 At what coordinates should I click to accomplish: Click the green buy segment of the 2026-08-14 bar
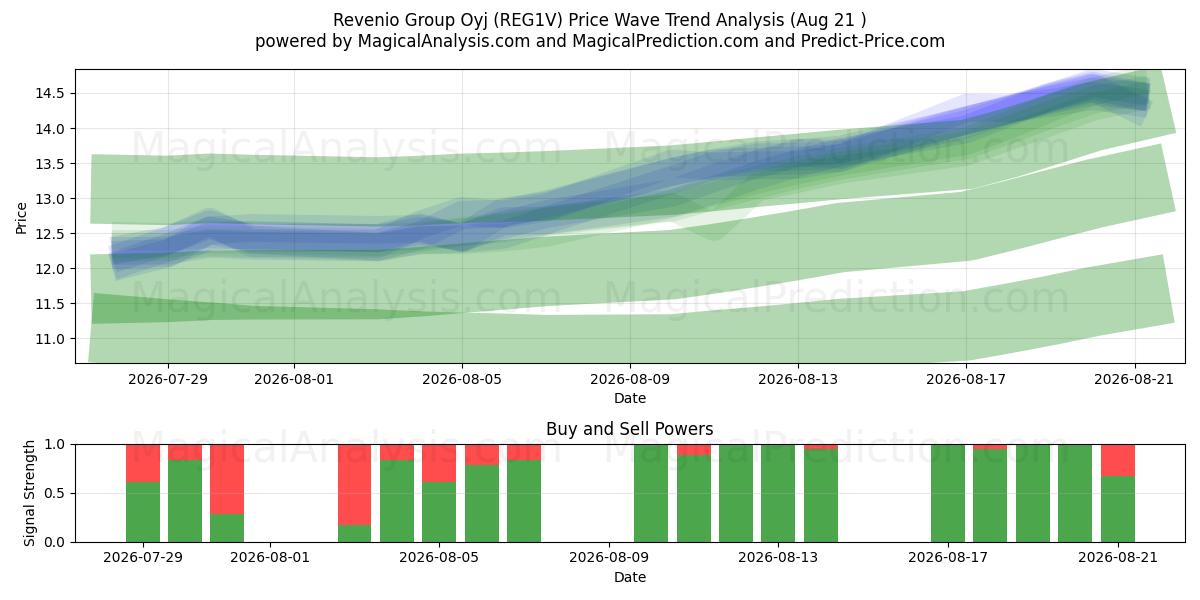coord(821,496)
